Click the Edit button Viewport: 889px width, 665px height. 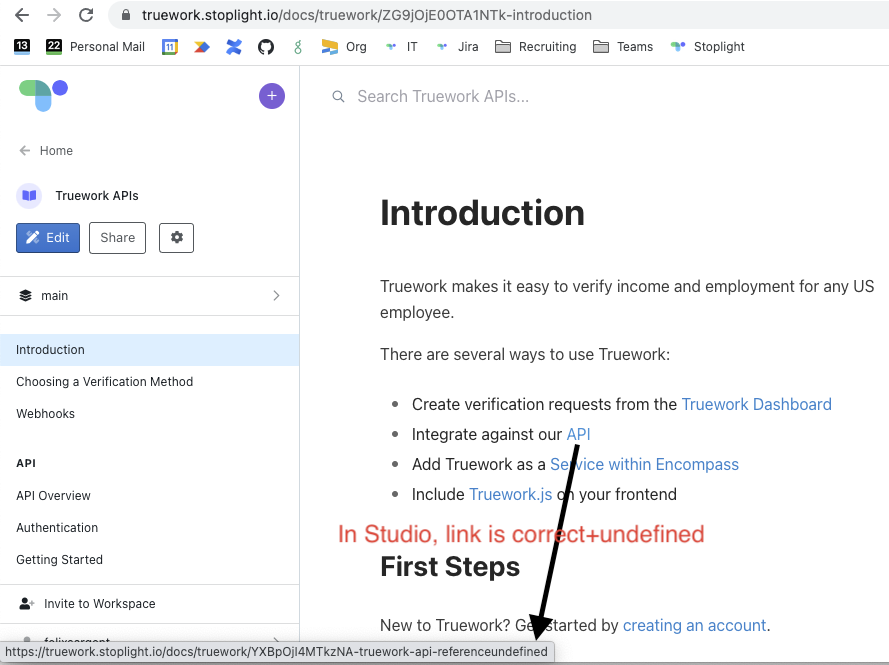coord(48,238)
